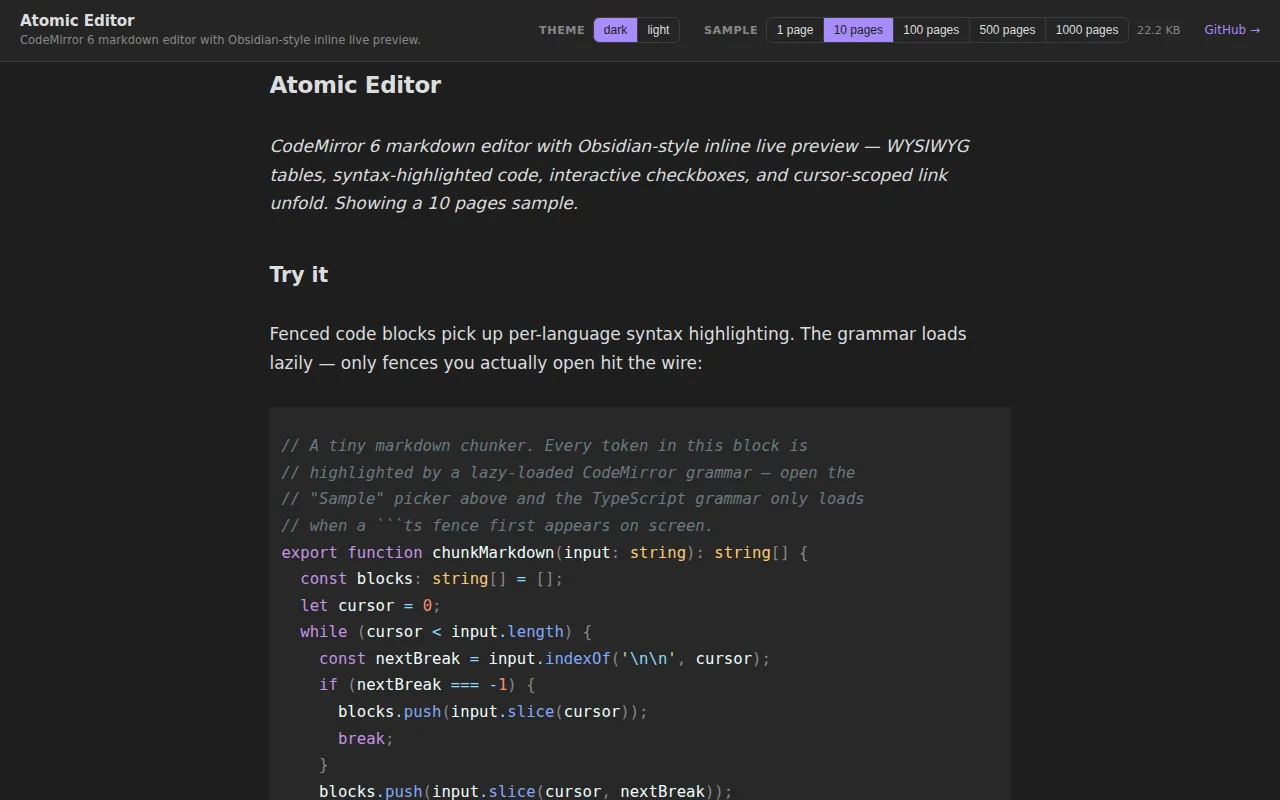Select the 10 pages sample
Viewport: 1280px width, 800px height.
pyautogui.click(x=858, y=30)
